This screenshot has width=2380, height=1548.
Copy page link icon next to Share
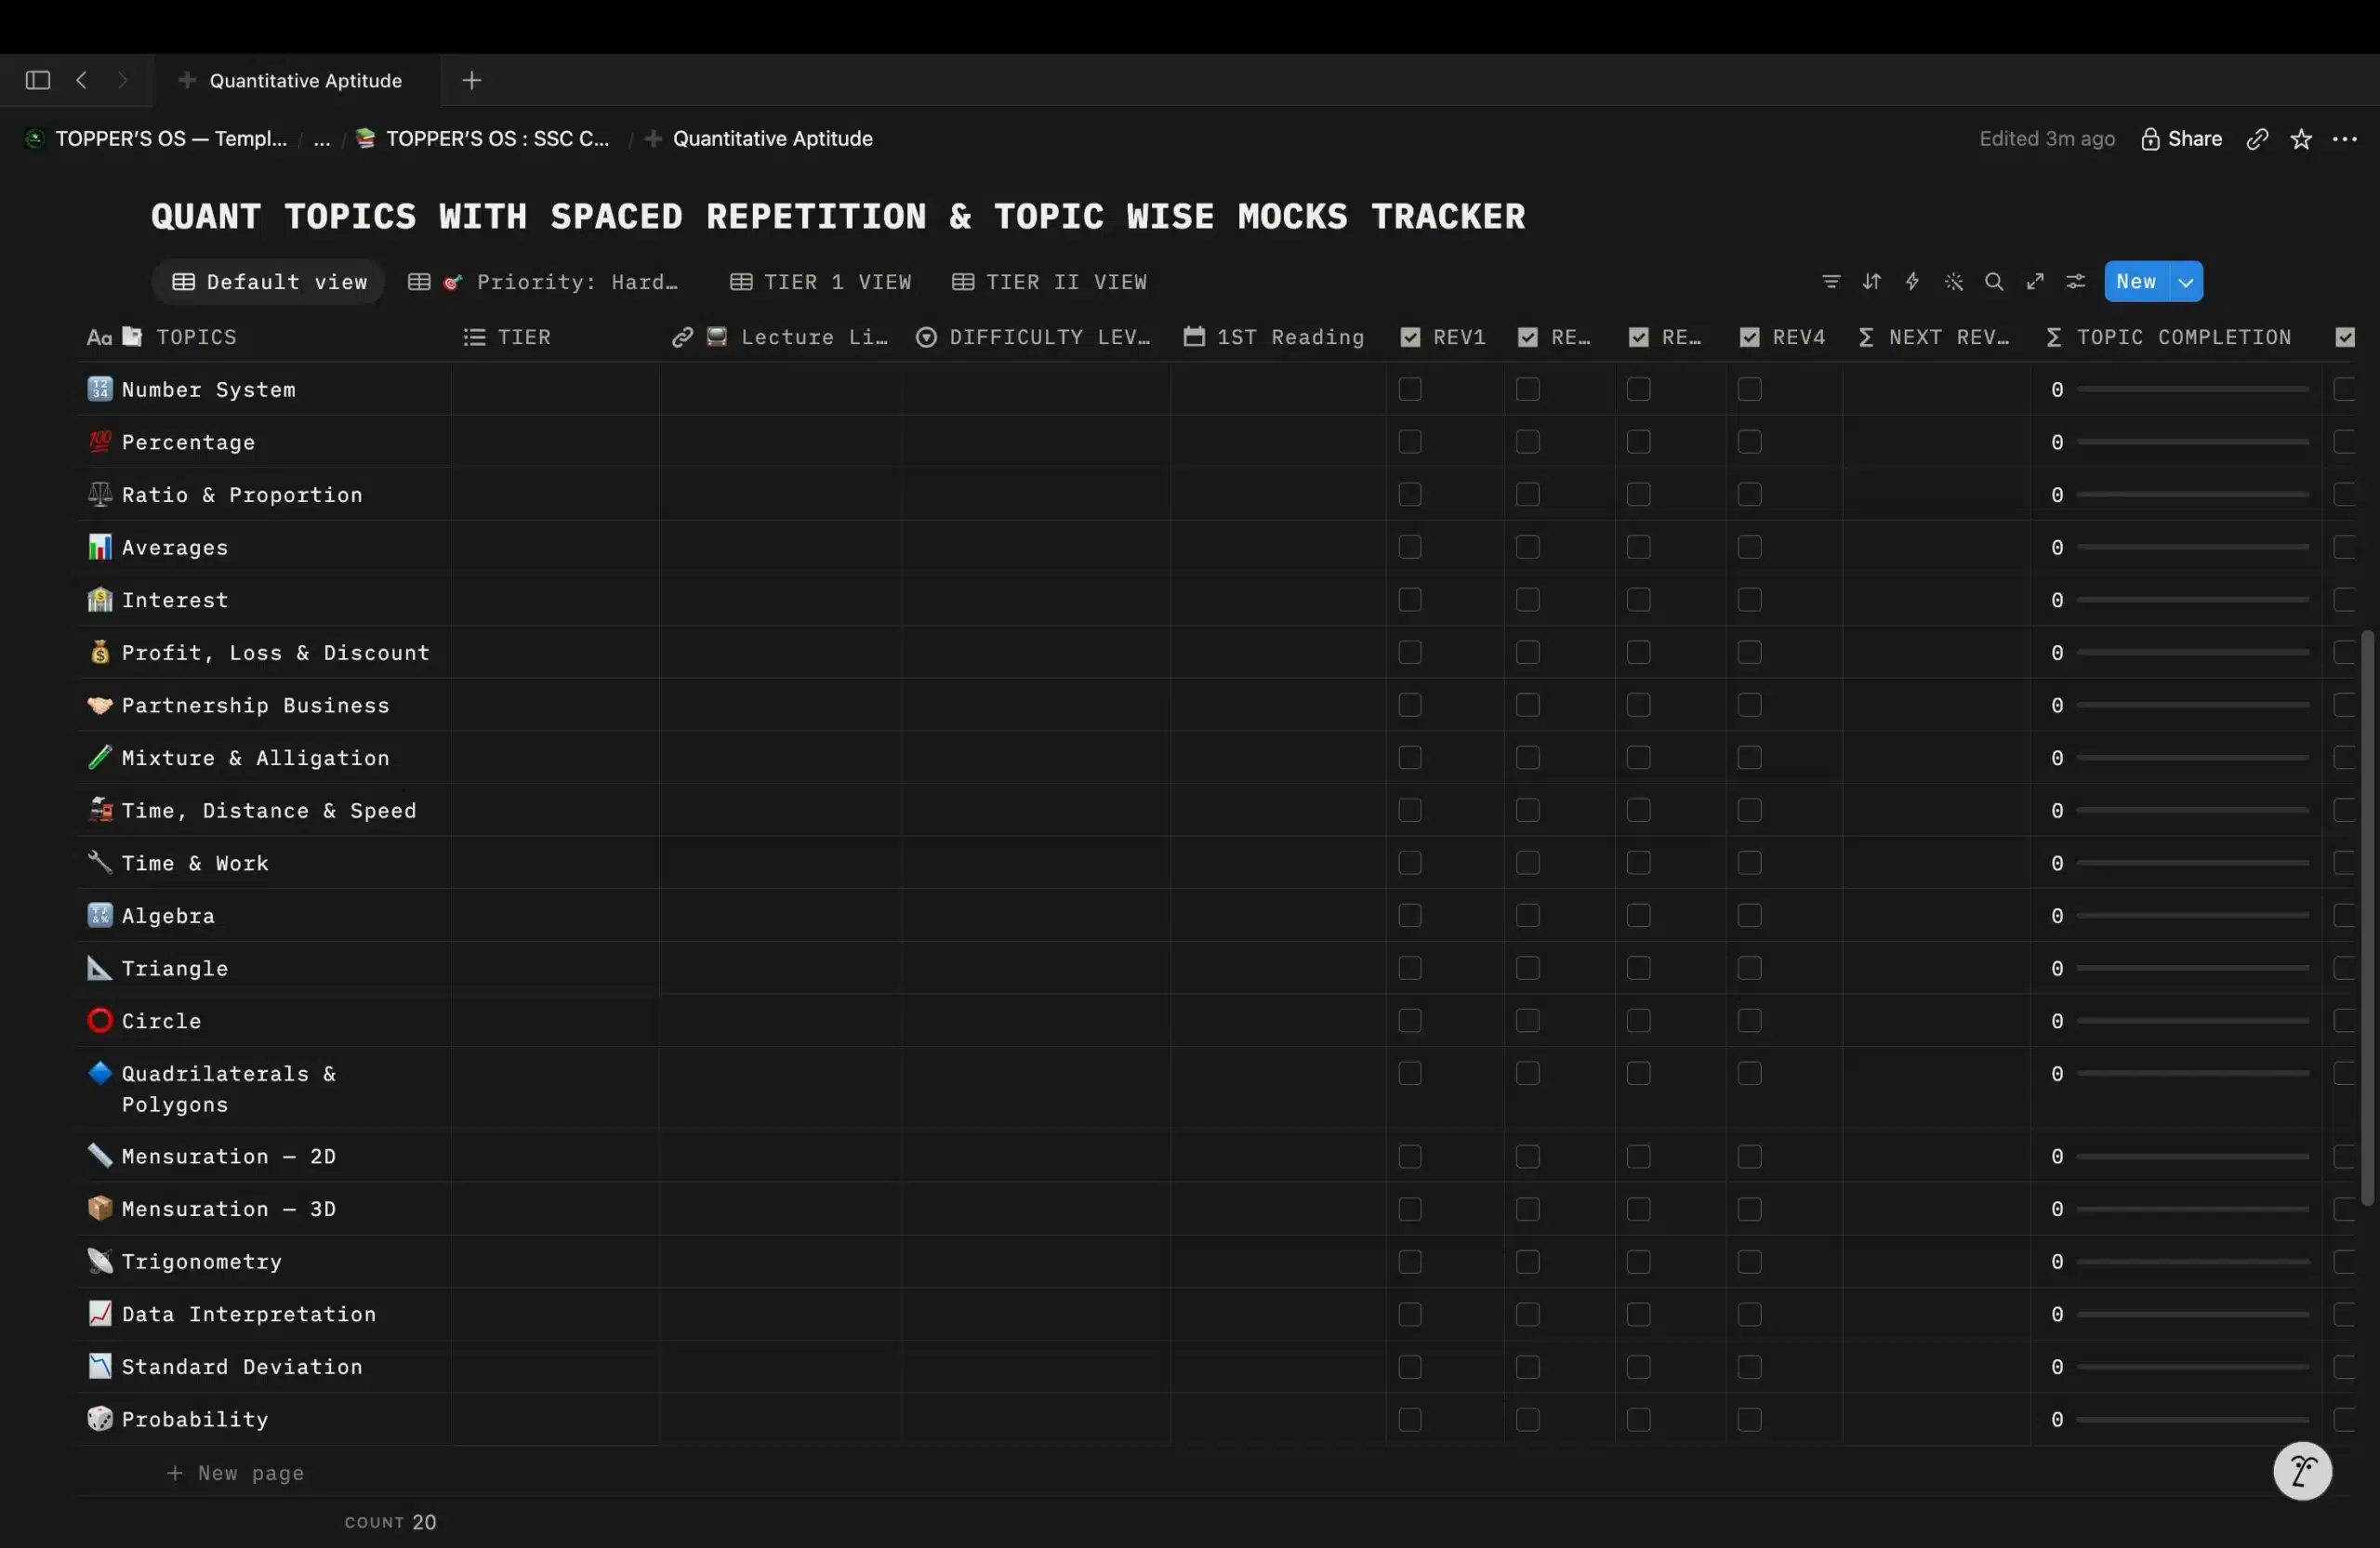tap(2257, 139)
